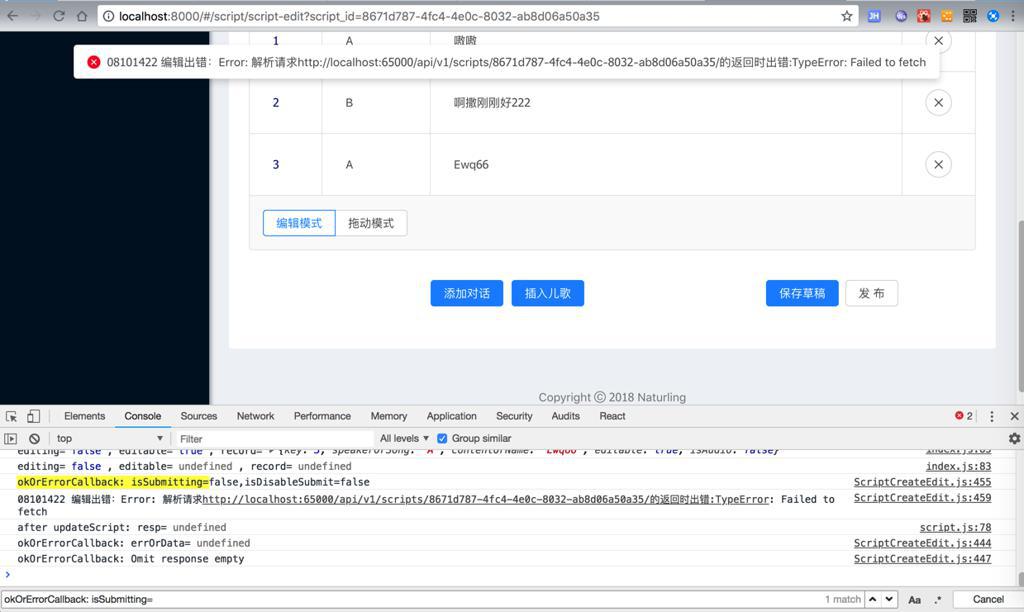Open console settings gear
The height and width of the screenshot is (612, 1024).
pyautogui.click(x=1014, y=438)
